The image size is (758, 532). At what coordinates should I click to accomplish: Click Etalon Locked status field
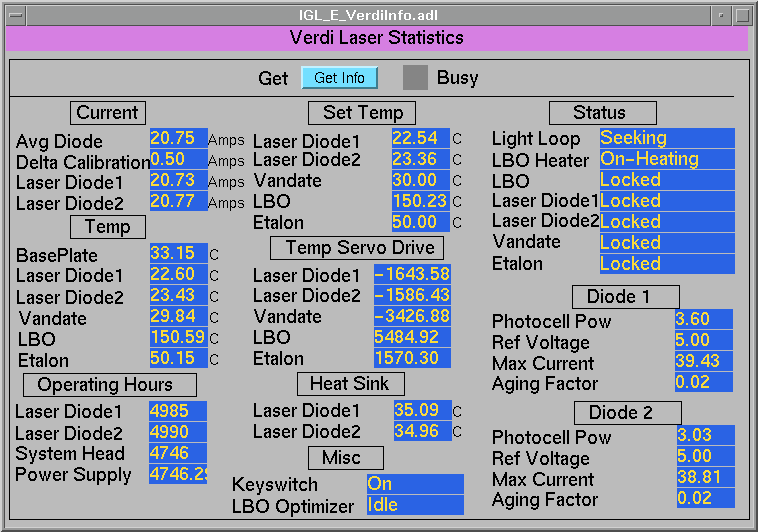point(667,265)
